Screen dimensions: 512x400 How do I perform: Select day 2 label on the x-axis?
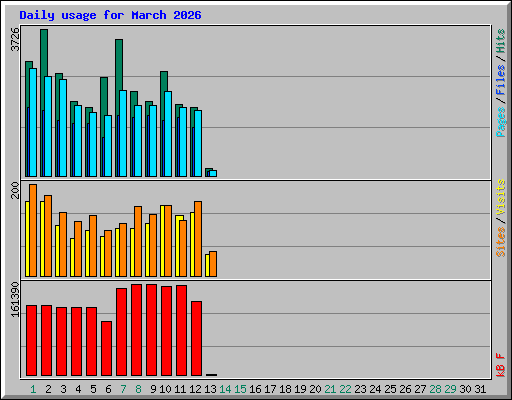48,389
